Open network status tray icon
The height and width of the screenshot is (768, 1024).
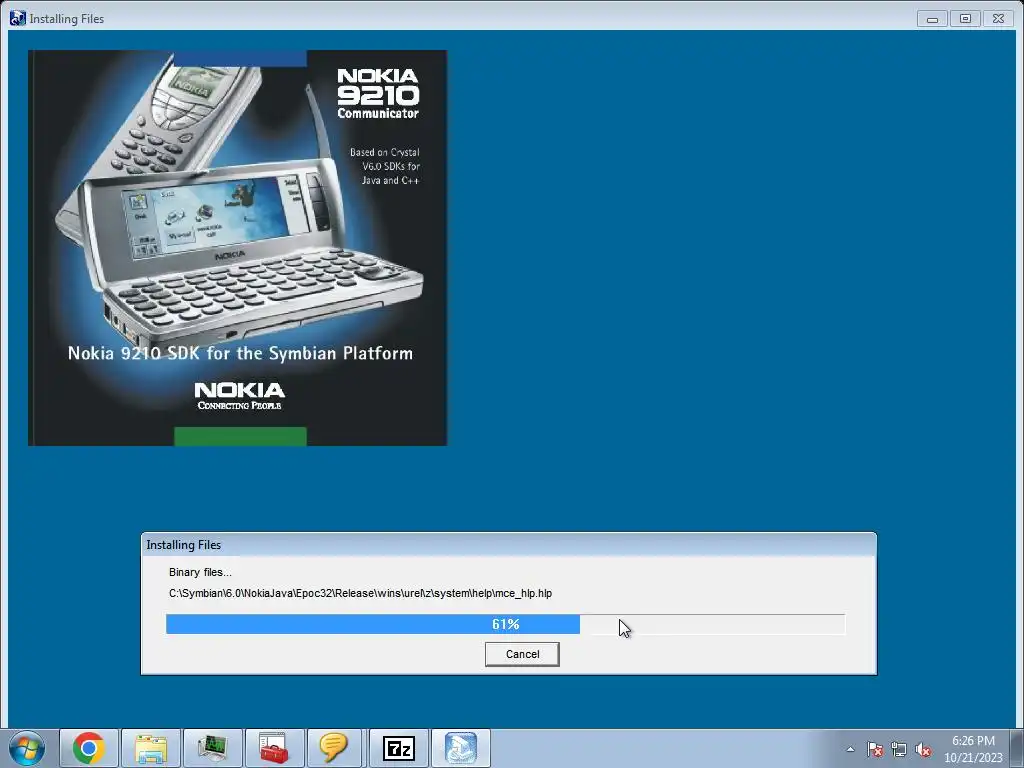899,750
